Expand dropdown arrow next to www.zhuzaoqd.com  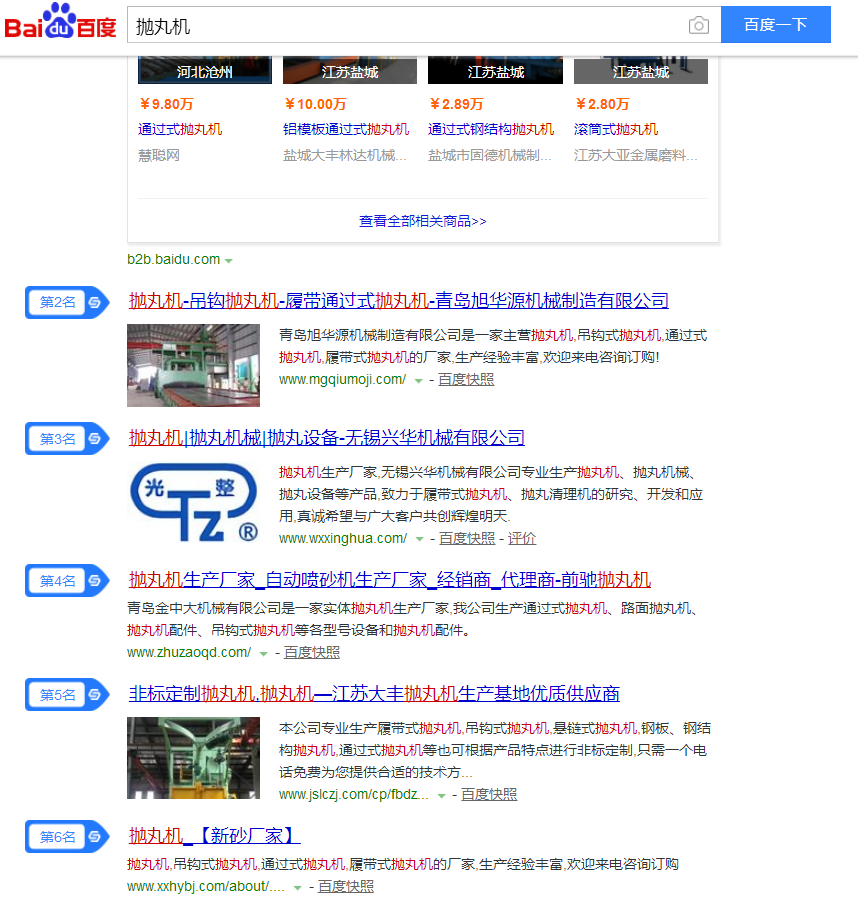point(264,654)
